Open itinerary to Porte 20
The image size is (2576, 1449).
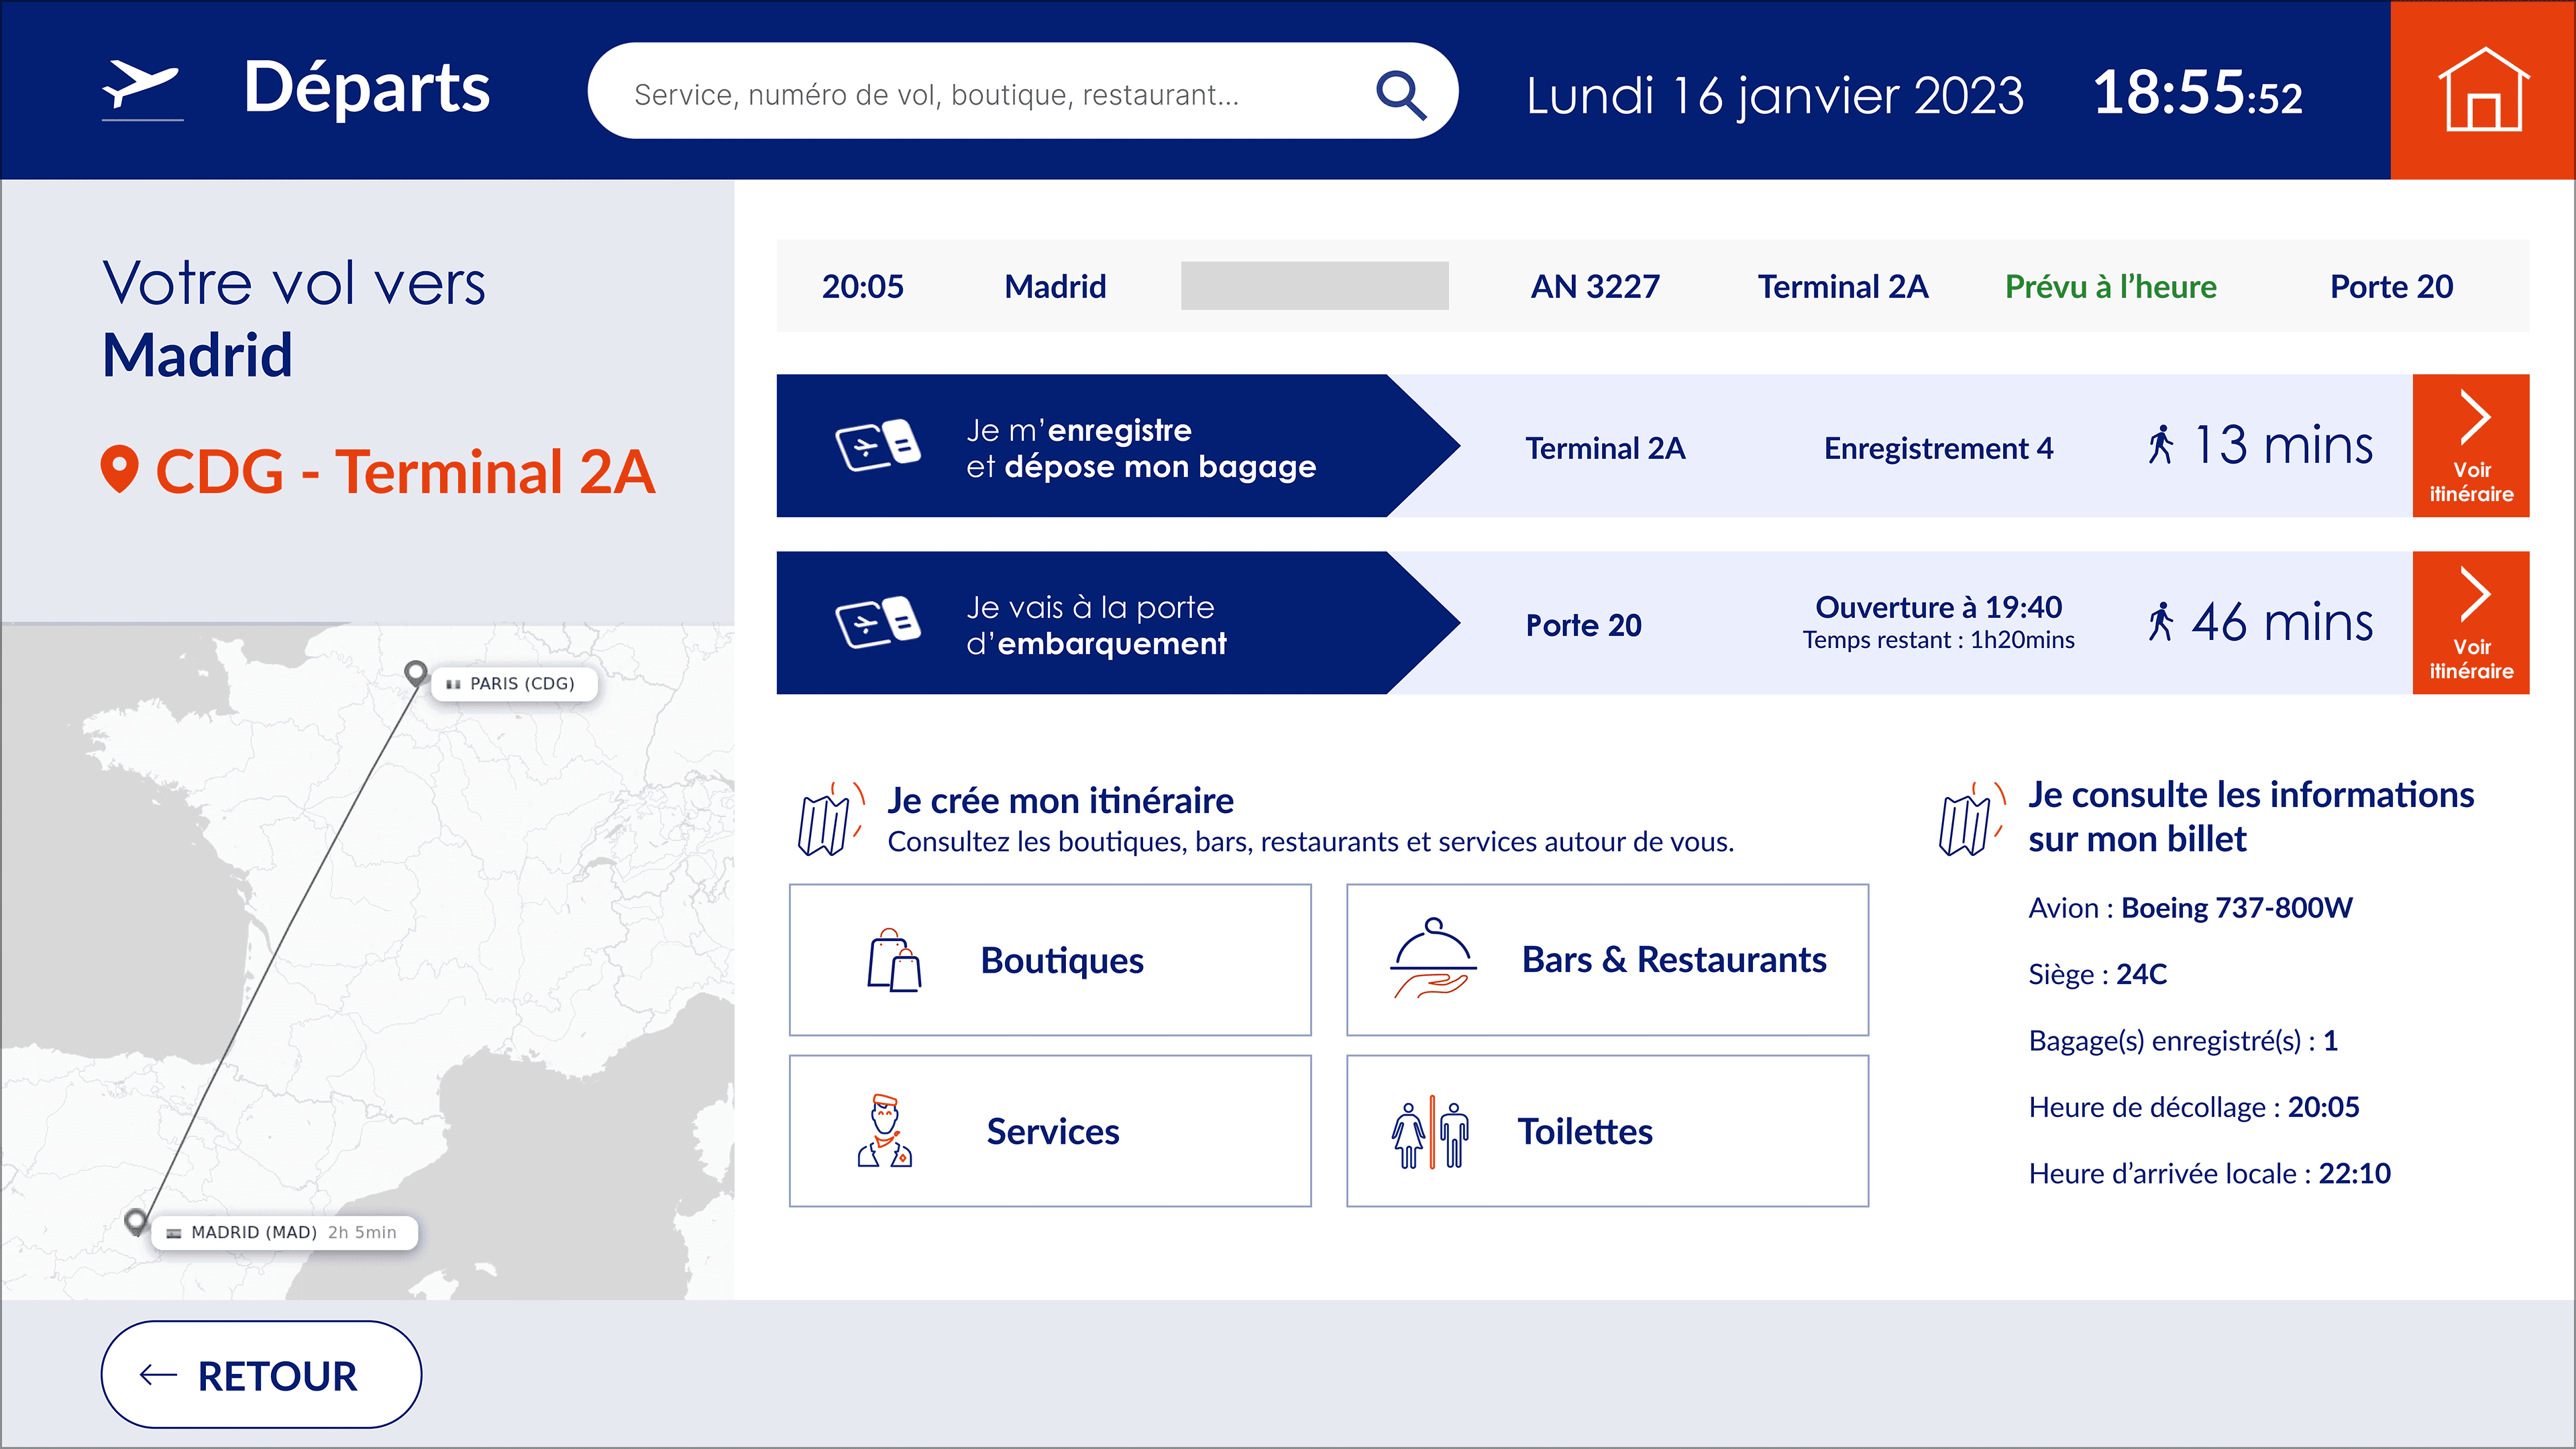pos(2470,623)
